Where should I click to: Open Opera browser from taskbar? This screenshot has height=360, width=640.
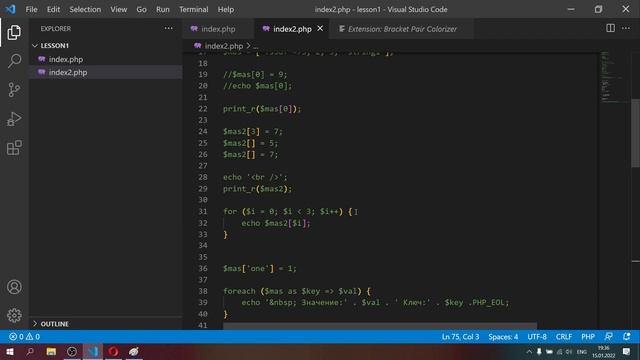point(113,351)
